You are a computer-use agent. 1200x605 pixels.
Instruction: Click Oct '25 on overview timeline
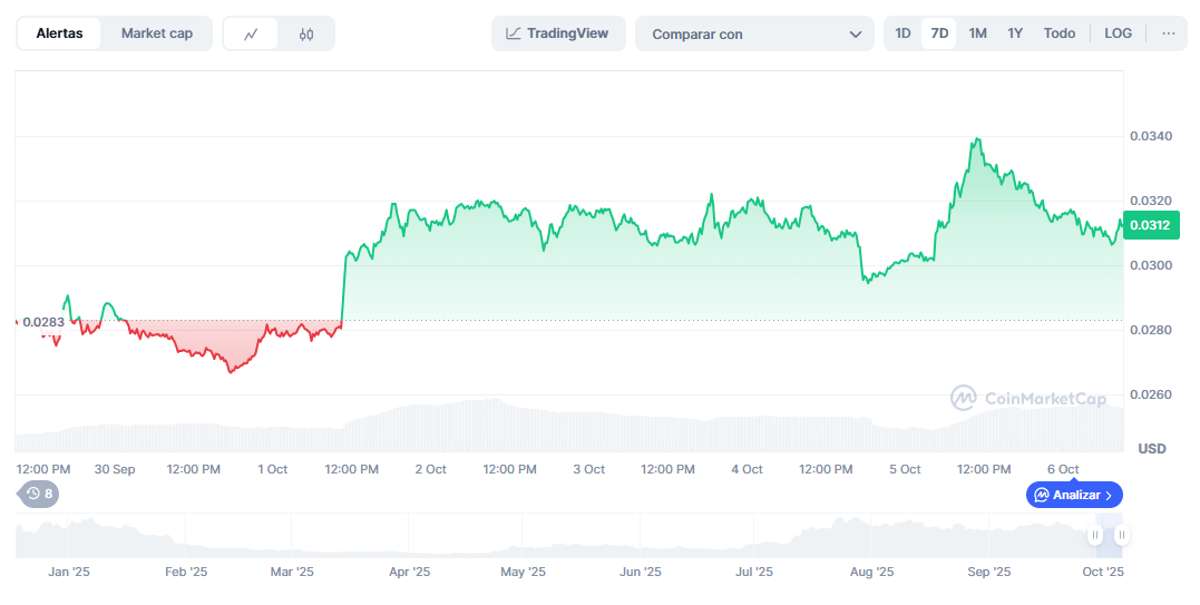[x=1103, y=572]
